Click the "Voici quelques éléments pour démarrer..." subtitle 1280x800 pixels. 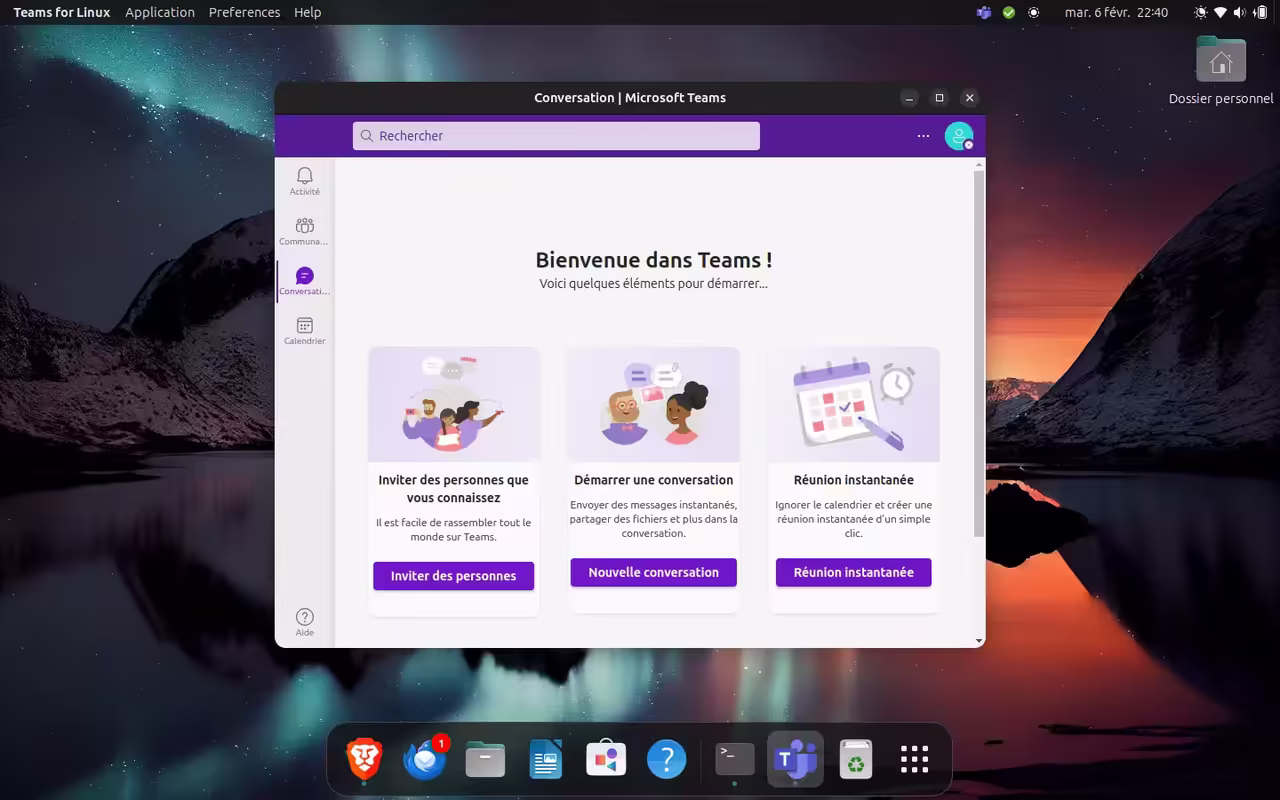654,284
